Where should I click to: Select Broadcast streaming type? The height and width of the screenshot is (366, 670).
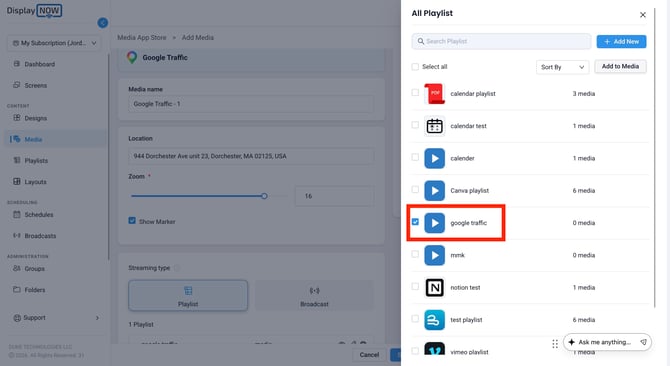(x=314, y=296)
